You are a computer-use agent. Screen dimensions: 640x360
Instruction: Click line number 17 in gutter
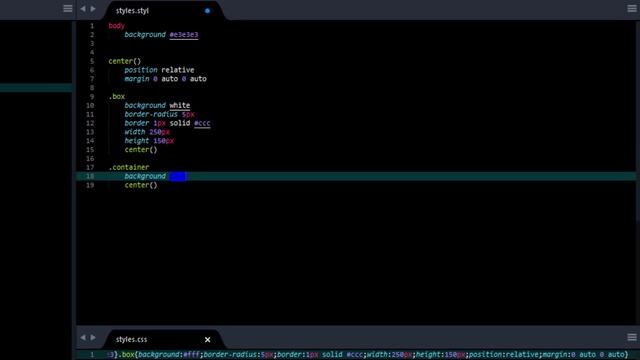pyautogui.click(x=90, y=167)
